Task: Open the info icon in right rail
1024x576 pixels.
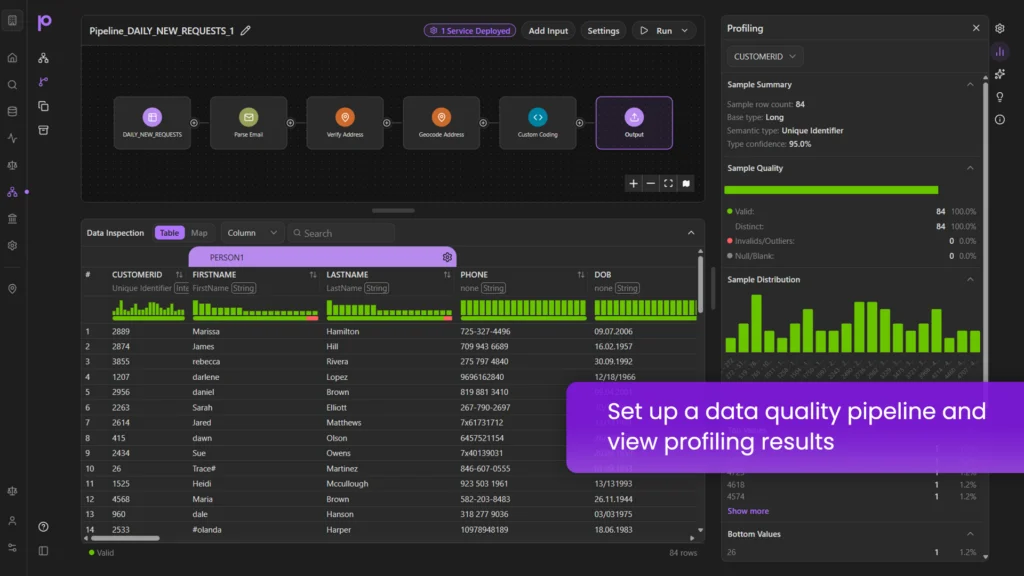Action: click(1000, 120)
